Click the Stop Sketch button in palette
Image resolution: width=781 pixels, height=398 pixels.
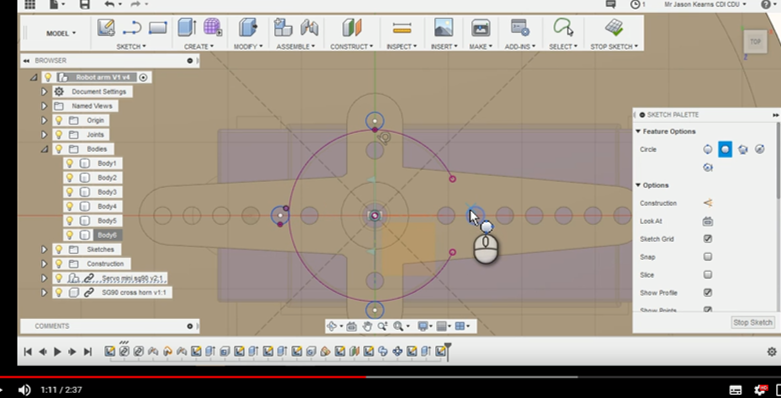tap(753, 322)
